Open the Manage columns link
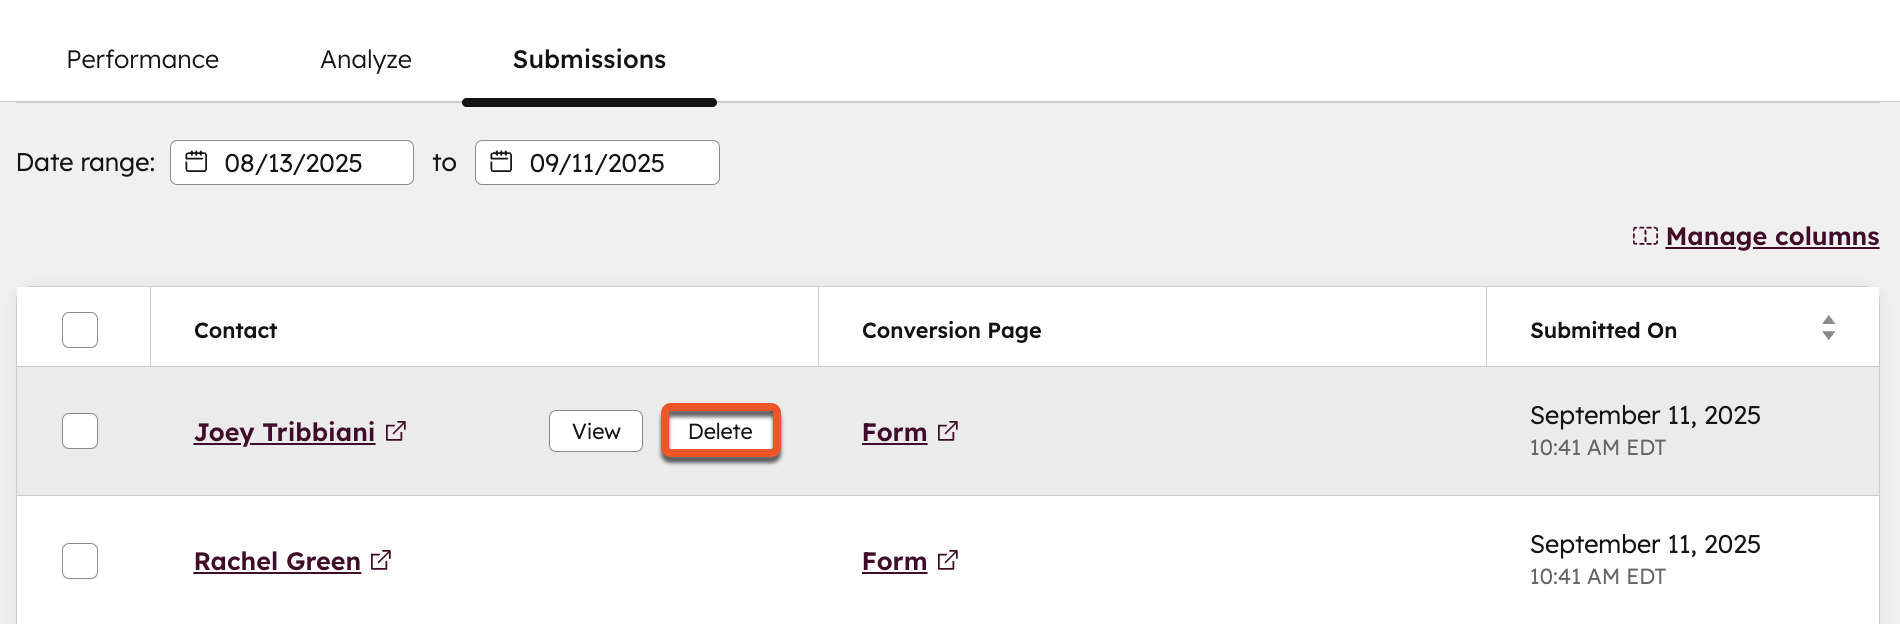Screen dimensions: 1900x624 (1771, 236)
